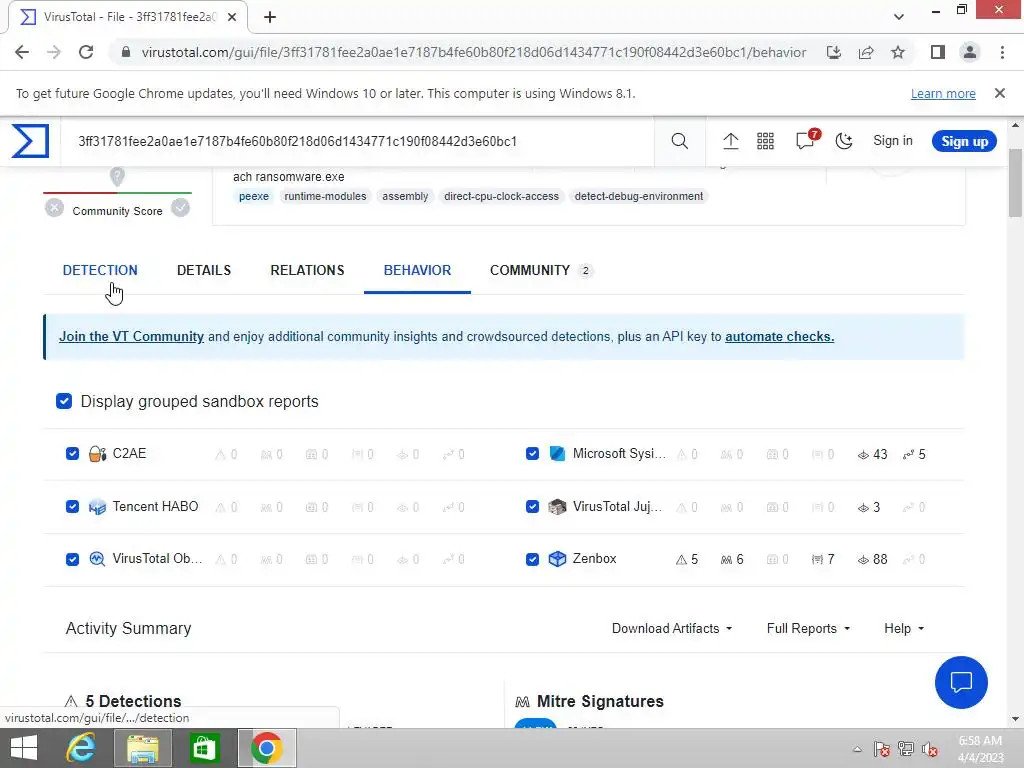Click the Zenbox sandbox cube icon
This screenshot has height=768, width=1024.
(557, 559)
